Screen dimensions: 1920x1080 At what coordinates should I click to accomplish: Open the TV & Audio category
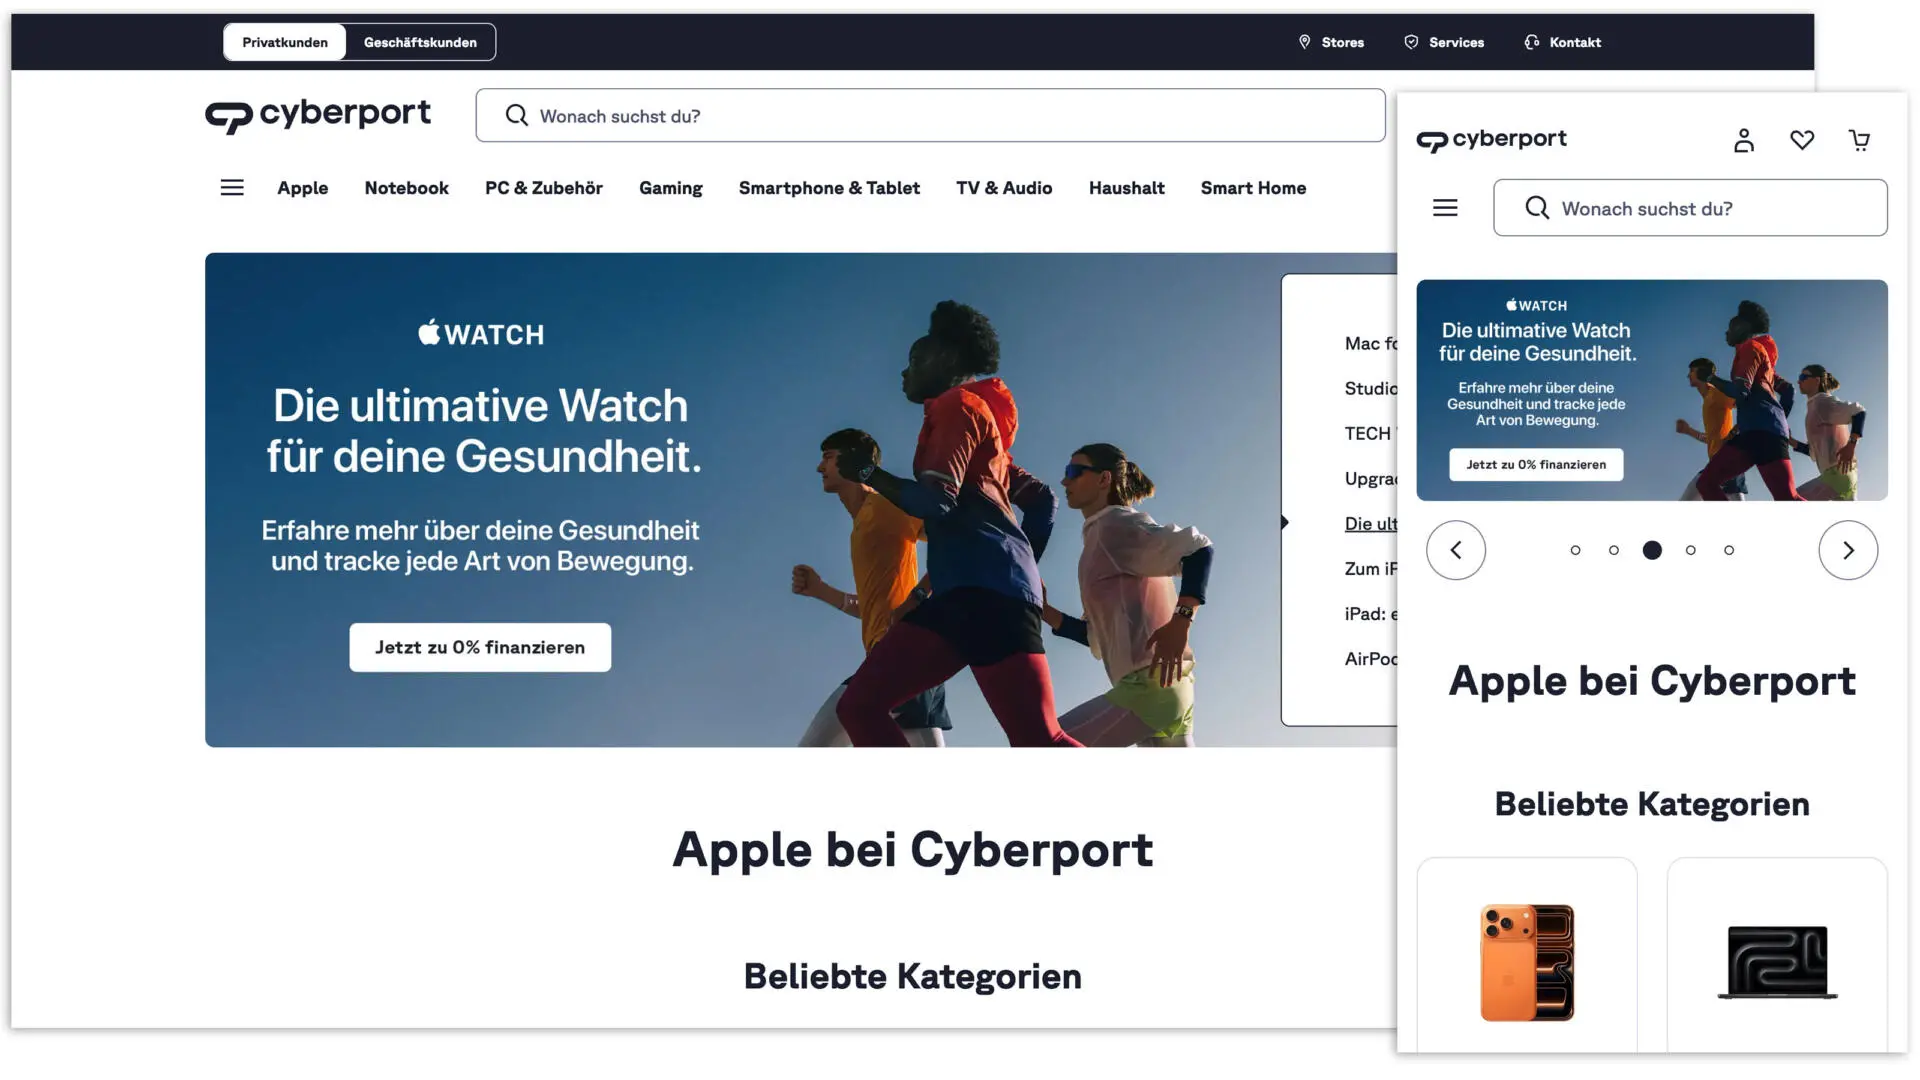(x=1004, y=188)
